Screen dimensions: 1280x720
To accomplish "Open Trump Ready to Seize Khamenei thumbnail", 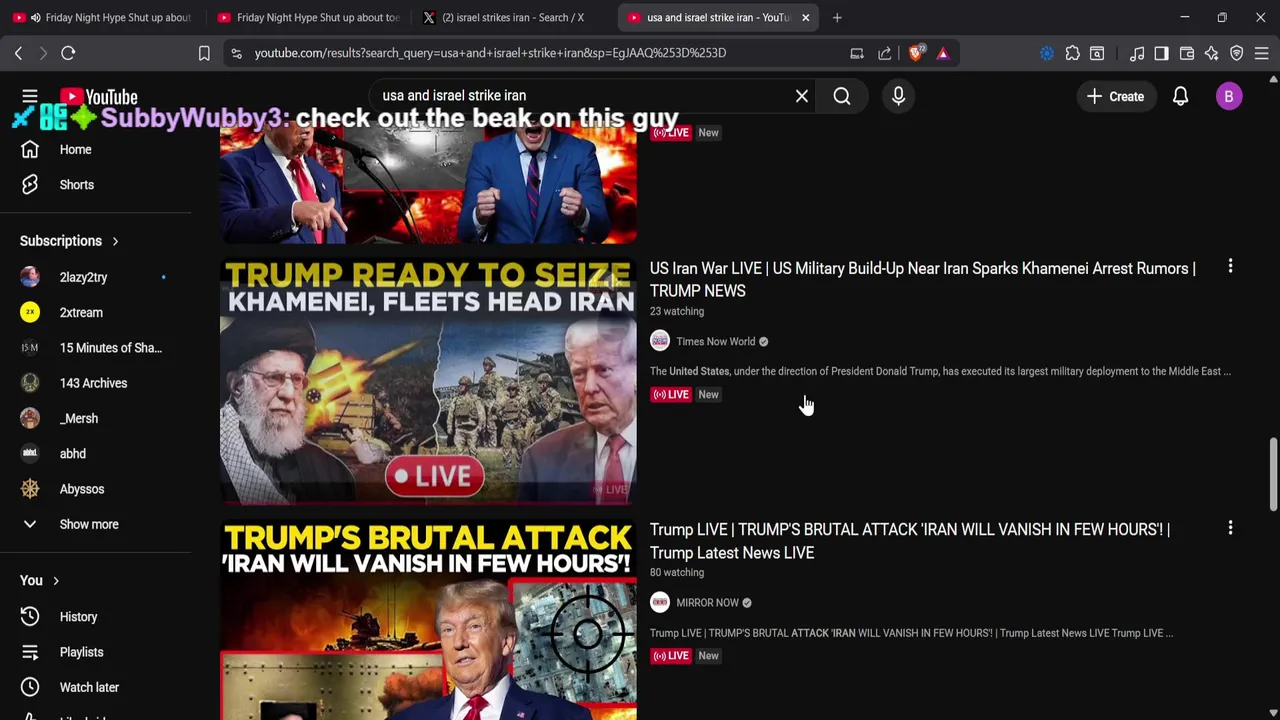I will [428, 382].
